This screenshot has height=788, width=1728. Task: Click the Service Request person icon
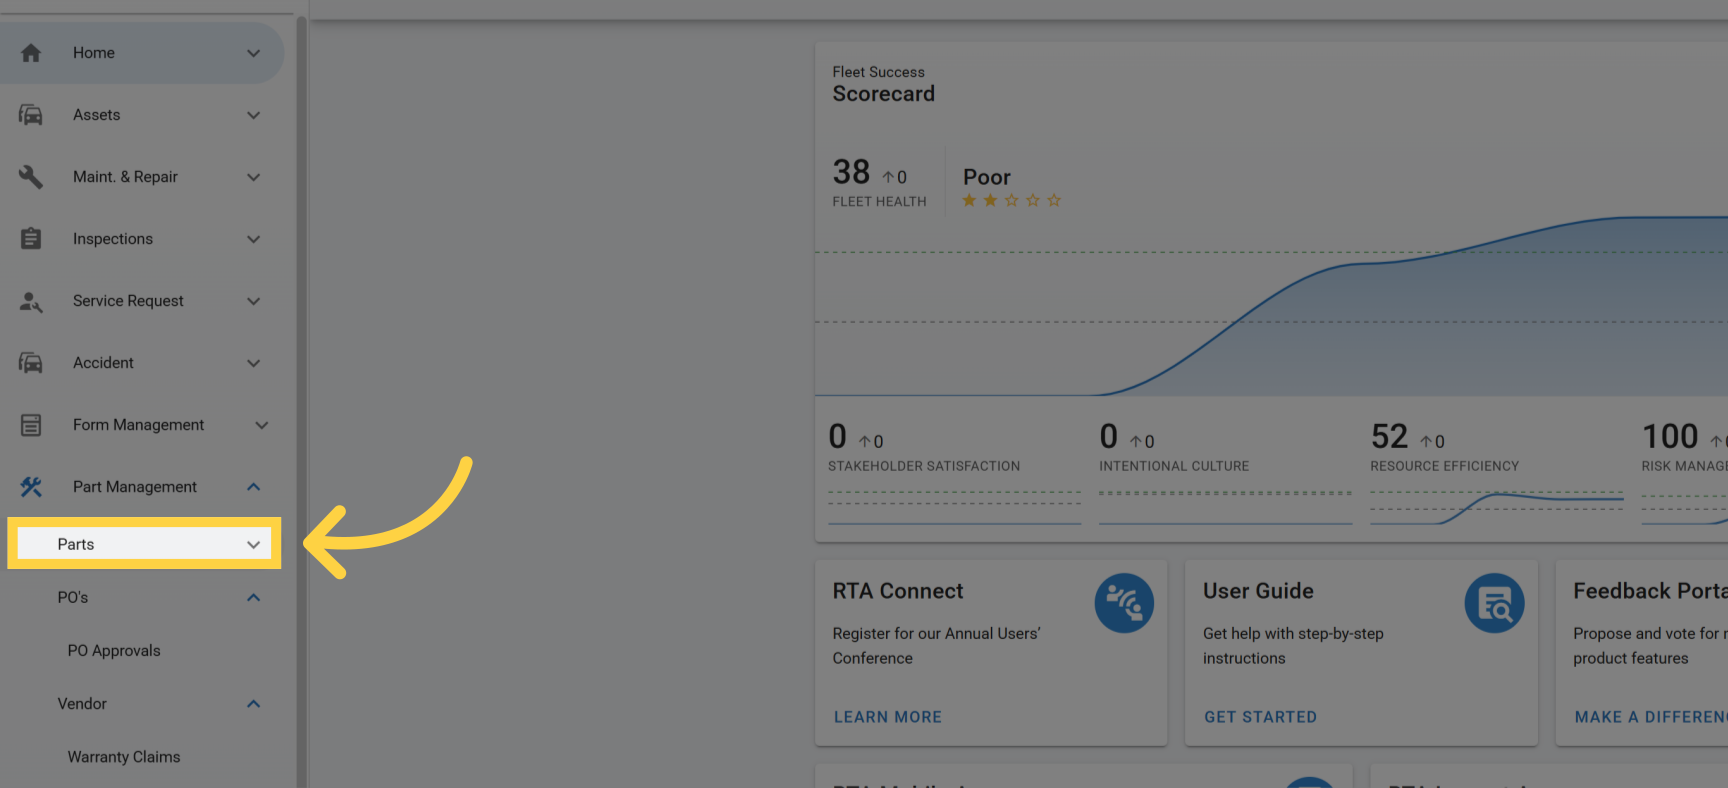point(31,301)
